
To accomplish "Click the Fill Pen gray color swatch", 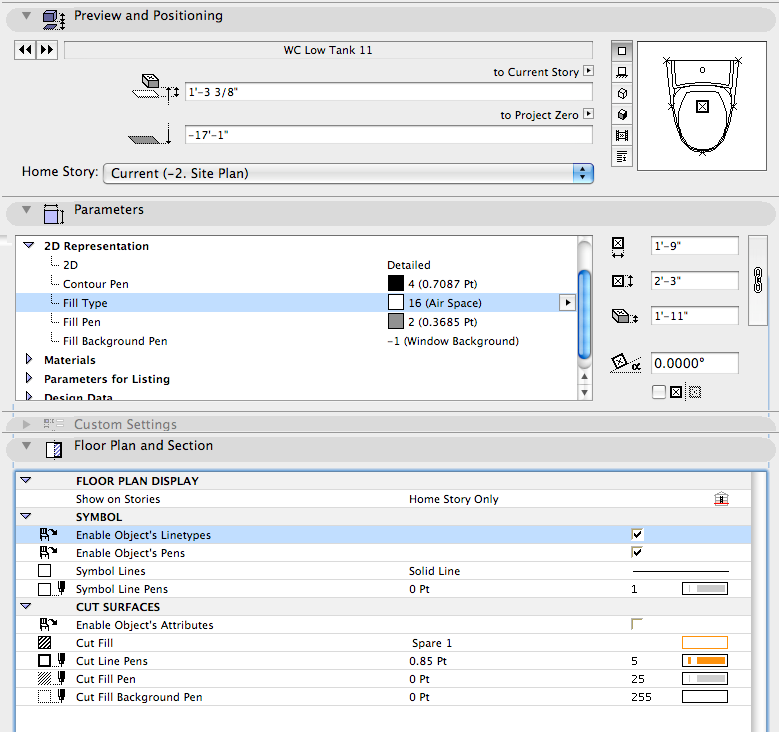I will tap(395, 321).
